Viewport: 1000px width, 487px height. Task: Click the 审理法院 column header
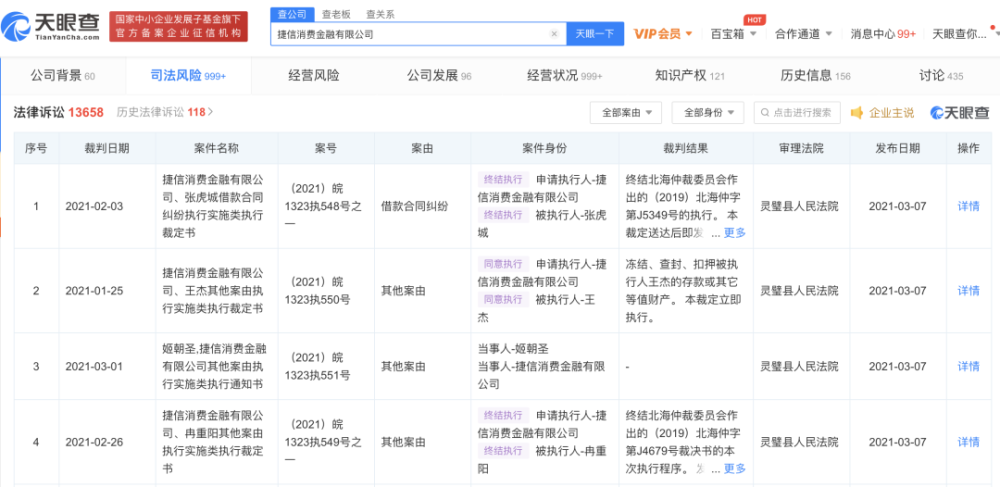[801, 149]
